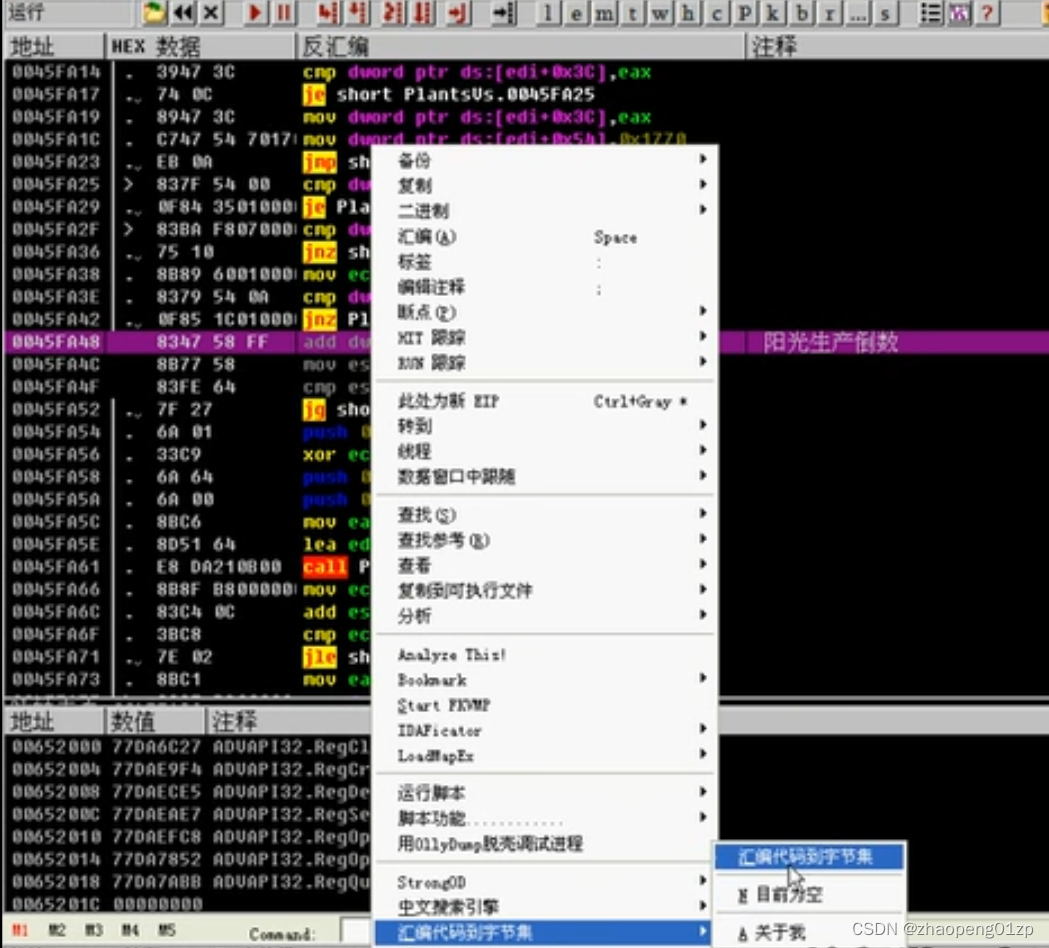Open Bookmark submenu
Viewport: 1049px width, 948px height.
(545, 680)
